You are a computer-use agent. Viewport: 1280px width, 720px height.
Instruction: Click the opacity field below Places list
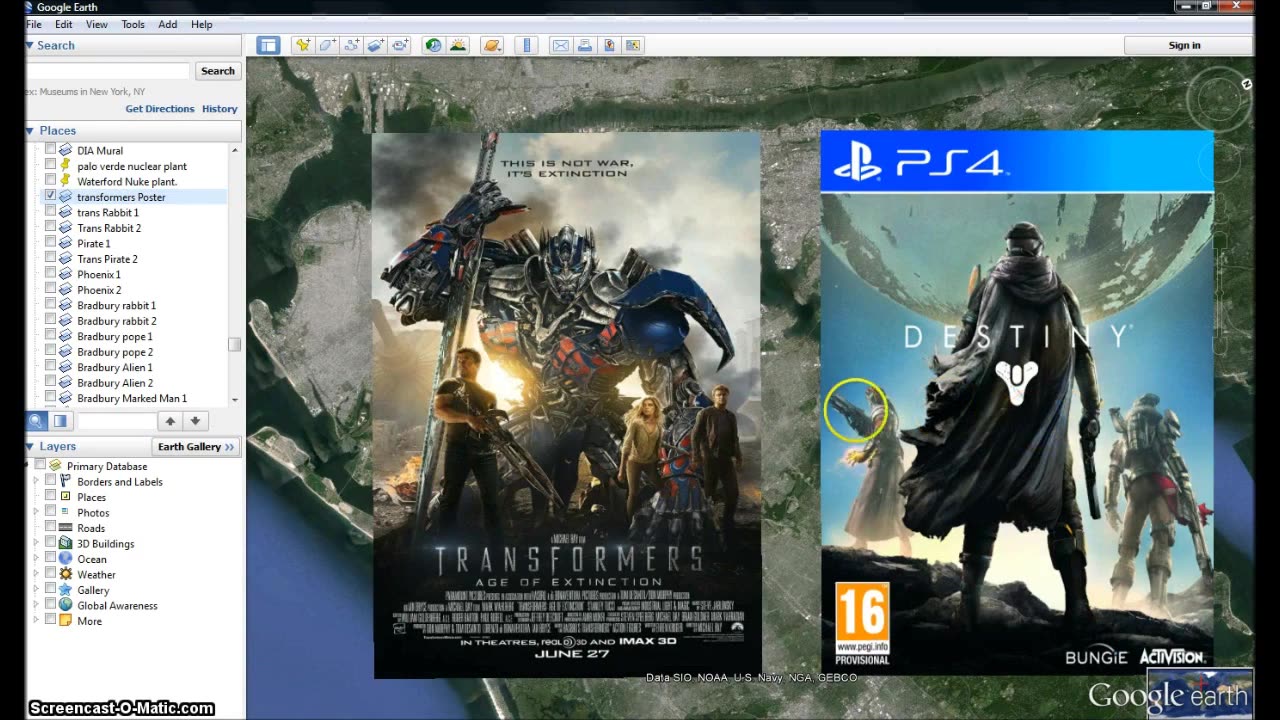coord(117,421)
